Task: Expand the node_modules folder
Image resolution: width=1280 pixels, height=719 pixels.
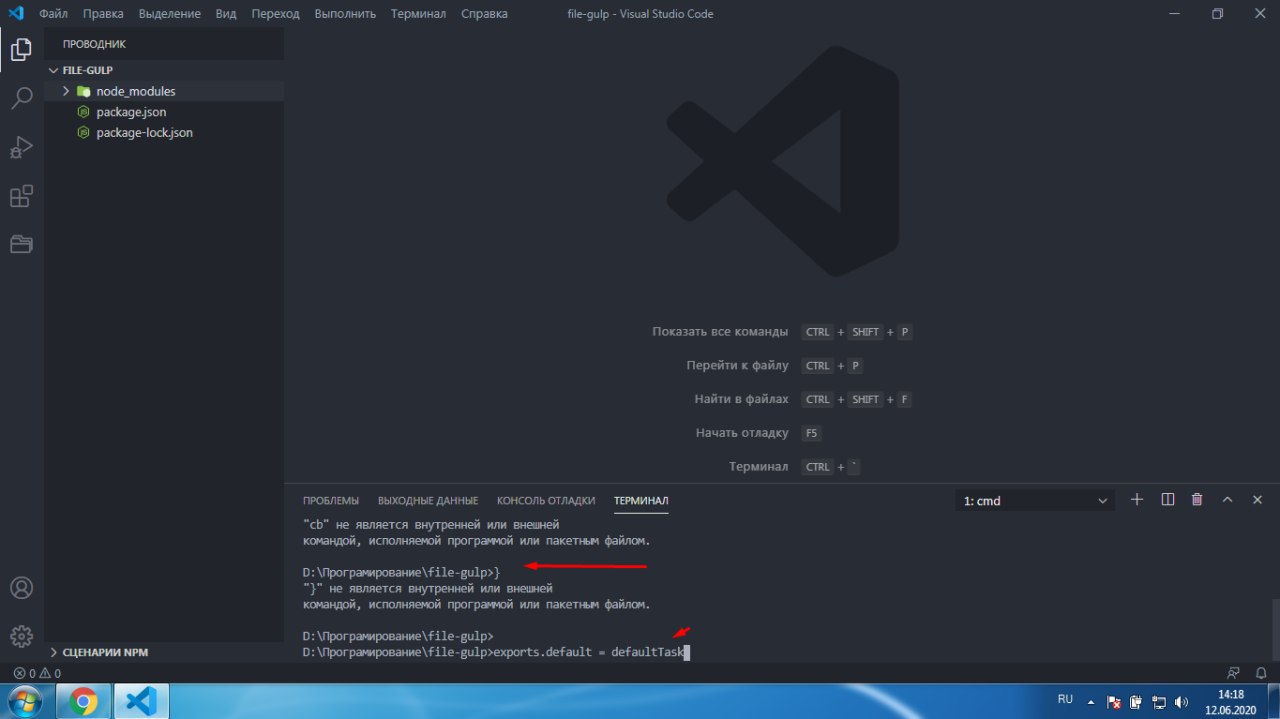Action: coord(164,91)
